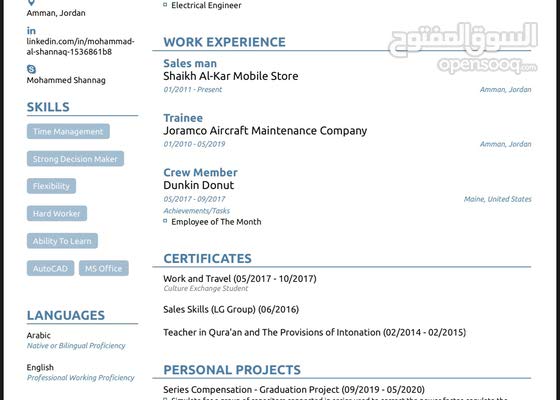Click the MS Office skill tag
The width and height of the screenshot is (560, 400).
coord(104,268)
